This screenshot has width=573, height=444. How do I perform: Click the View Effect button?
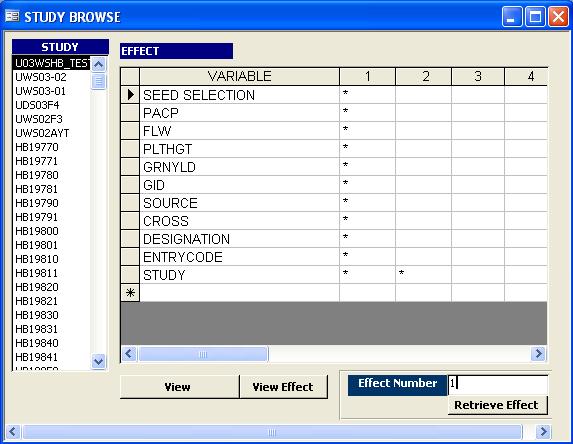coord(283,387)
